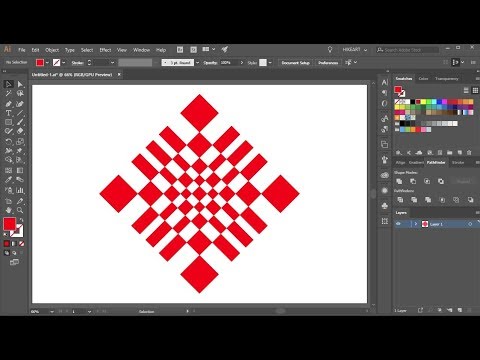Screen dimensions: 480x360
Task: Close the Untitled-1 document tab
Action: (x=119, y=75)
